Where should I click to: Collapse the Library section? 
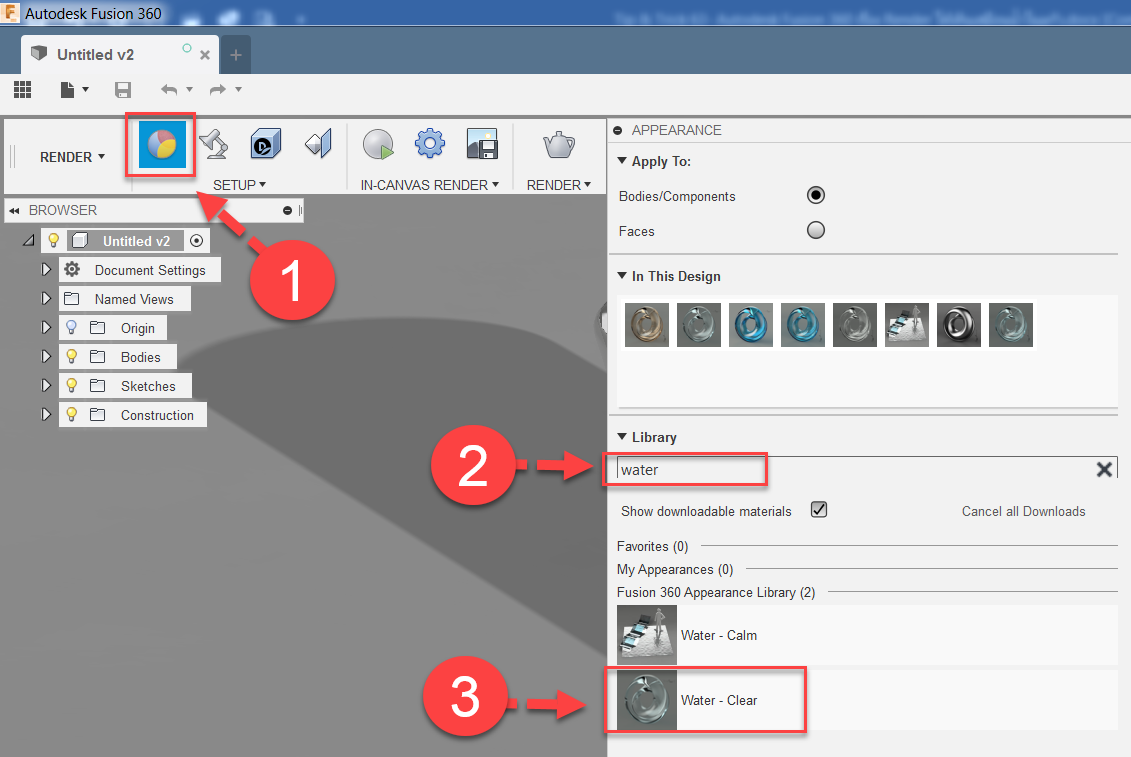click(x=623, y=437)
